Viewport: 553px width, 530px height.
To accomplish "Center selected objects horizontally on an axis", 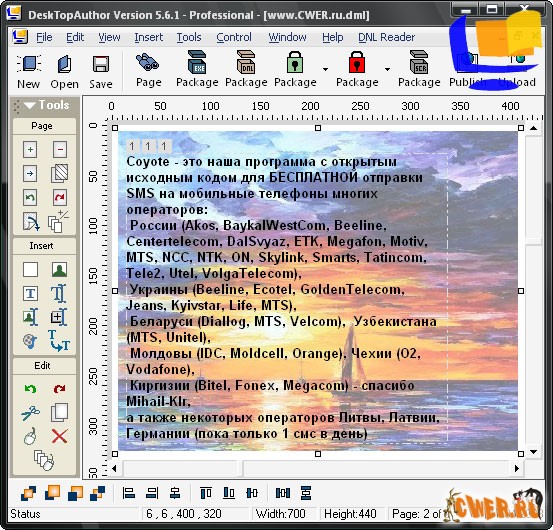I will 175,493.
